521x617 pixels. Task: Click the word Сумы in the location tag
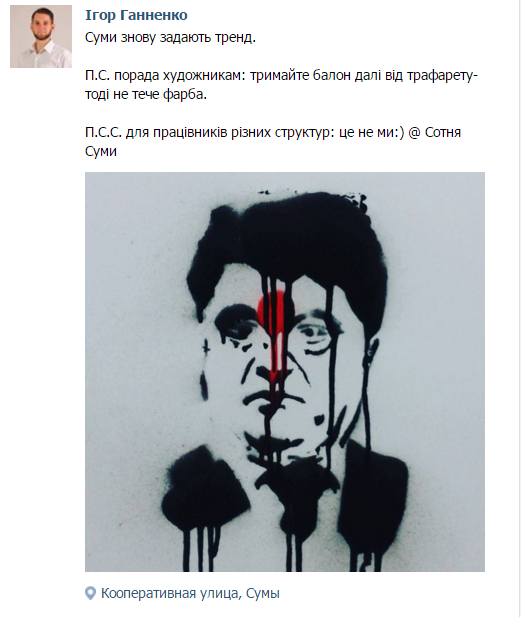click(x=263, y=593)
